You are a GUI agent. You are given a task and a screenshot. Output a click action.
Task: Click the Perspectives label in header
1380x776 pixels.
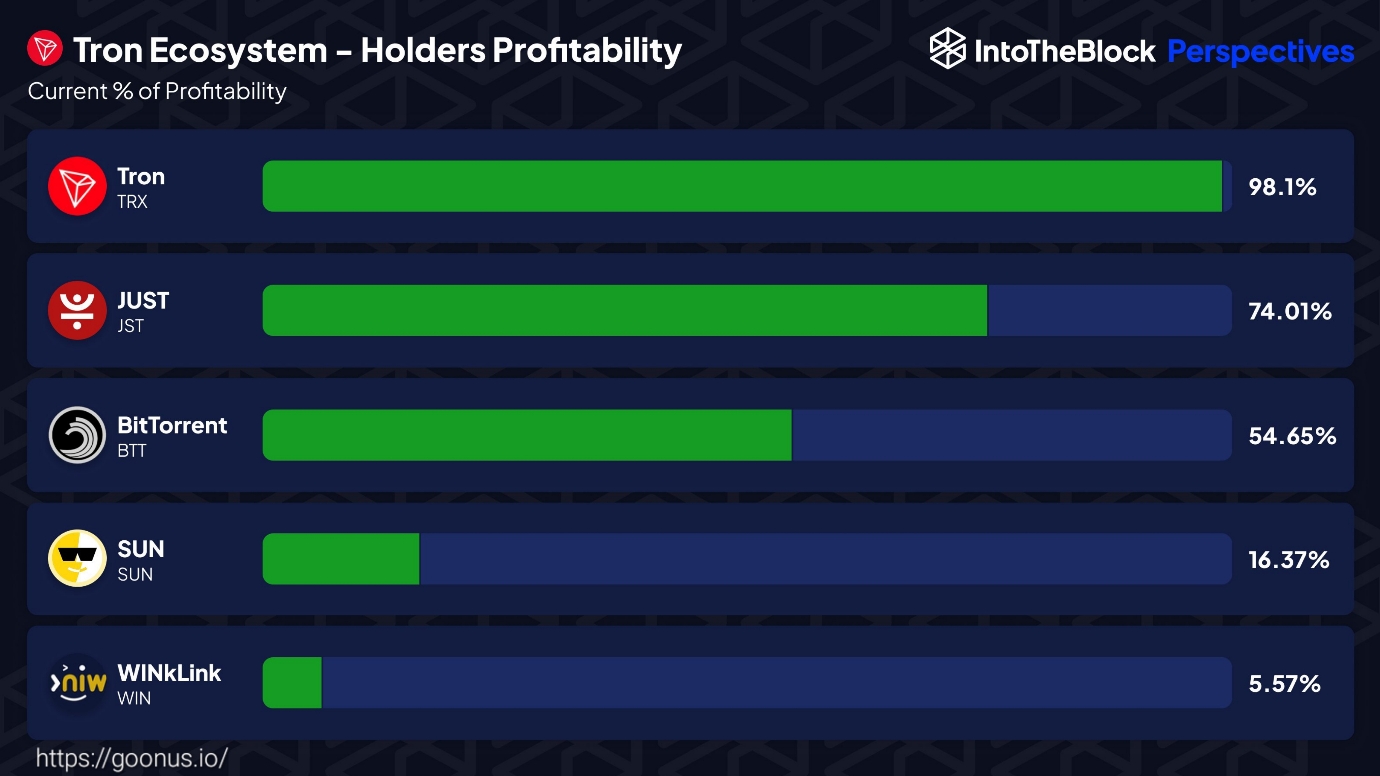pyautogui.click(x=1261, y=51)
